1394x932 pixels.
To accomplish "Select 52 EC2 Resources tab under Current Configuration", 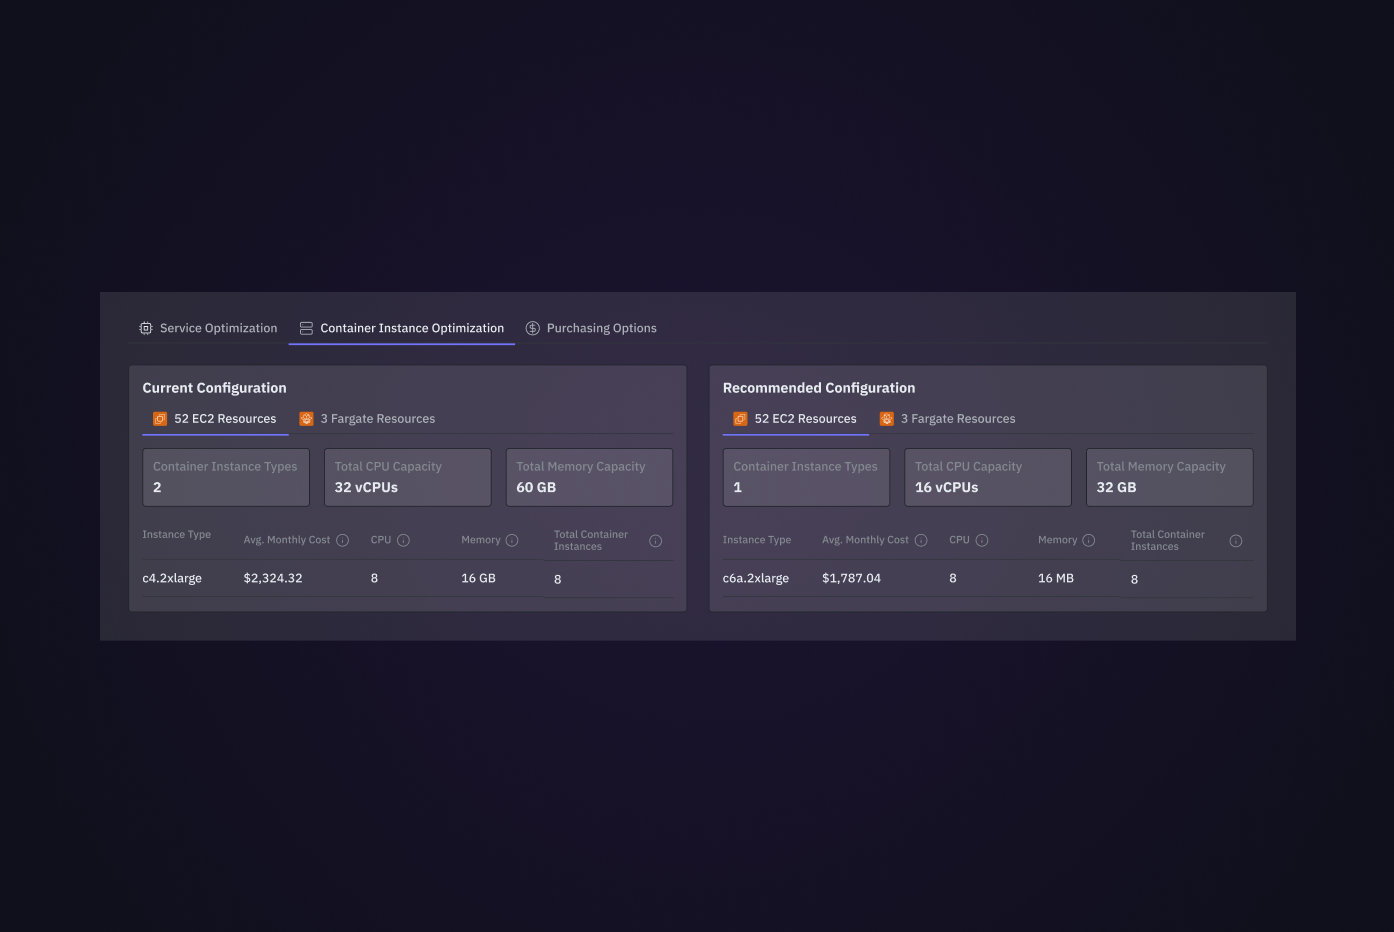I will coord(215,419).
